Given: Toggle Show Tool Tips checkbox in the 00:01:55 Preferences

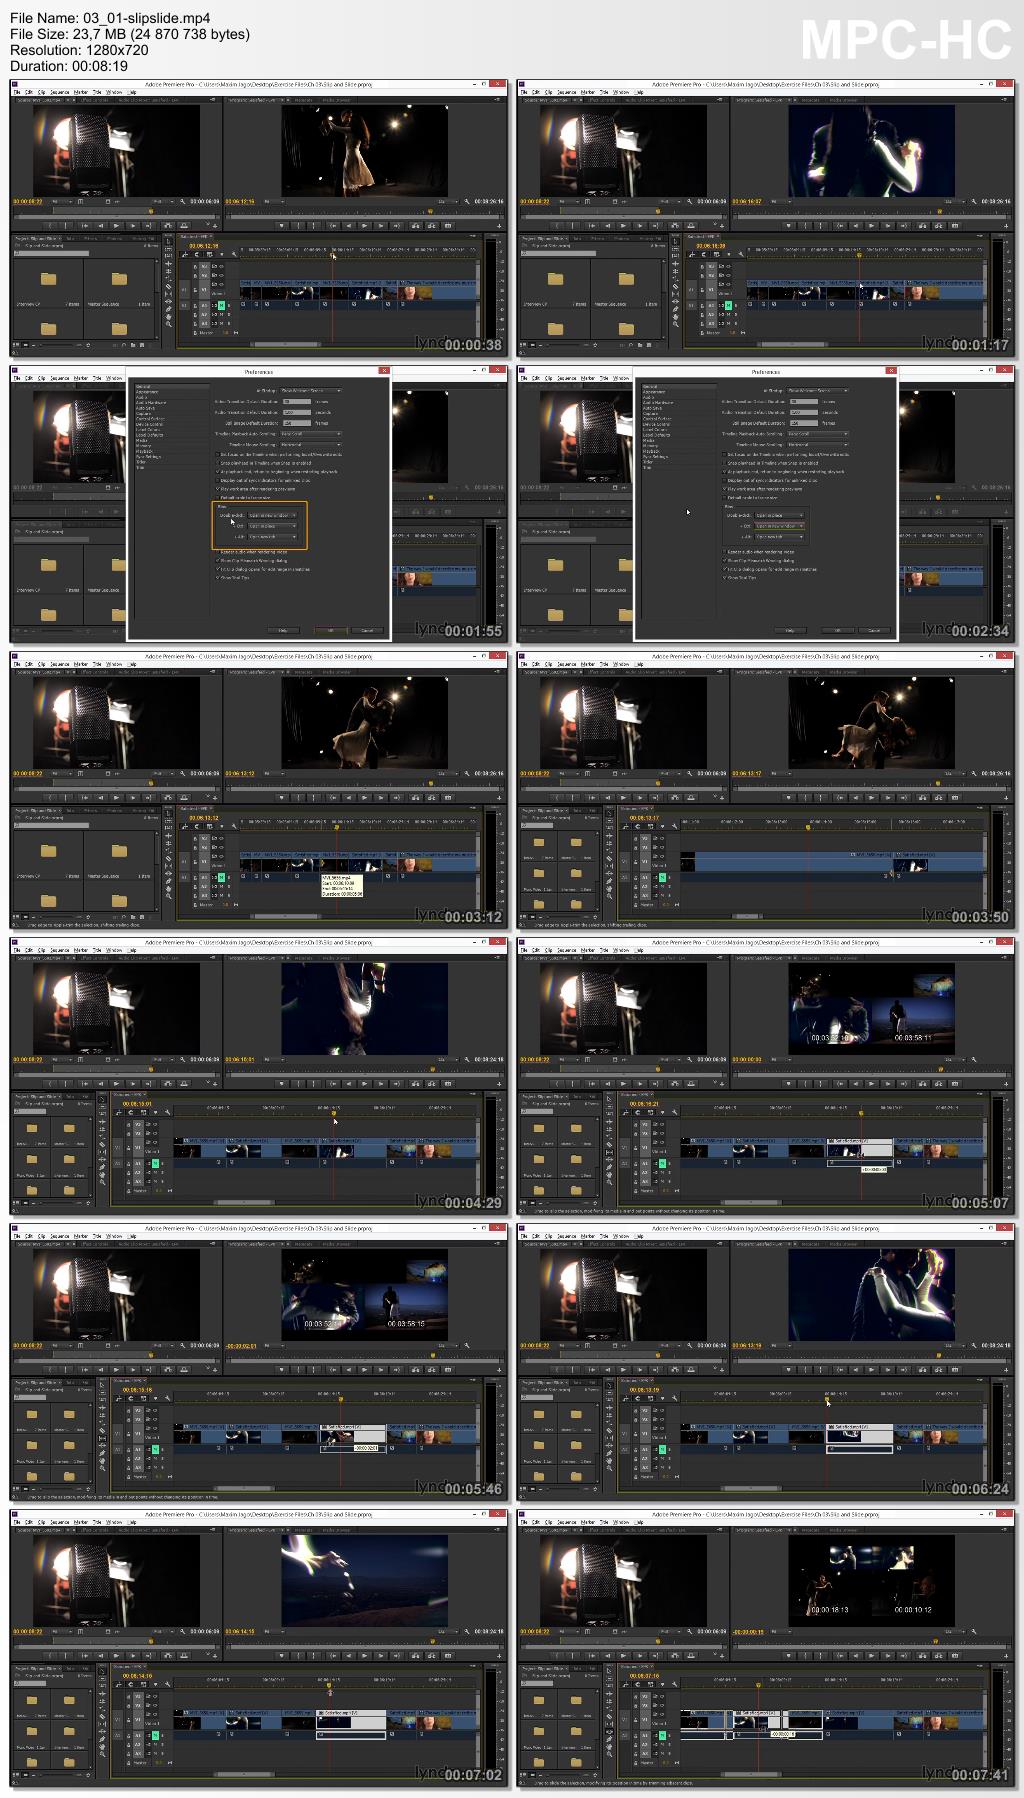Looking at the screenshot, I should pos(217,578).
